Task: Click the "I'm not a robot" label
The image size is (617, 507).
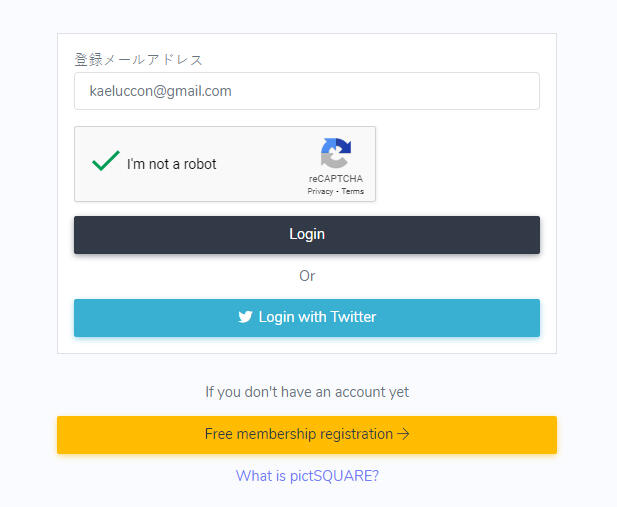Action: click(171, 164)
